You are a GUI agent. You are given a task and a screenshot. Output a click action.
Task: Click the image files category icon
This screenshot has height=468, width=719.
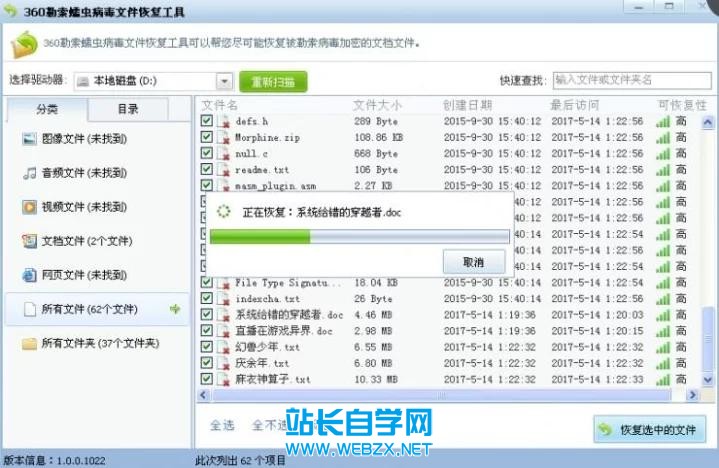tap(30, 139)
